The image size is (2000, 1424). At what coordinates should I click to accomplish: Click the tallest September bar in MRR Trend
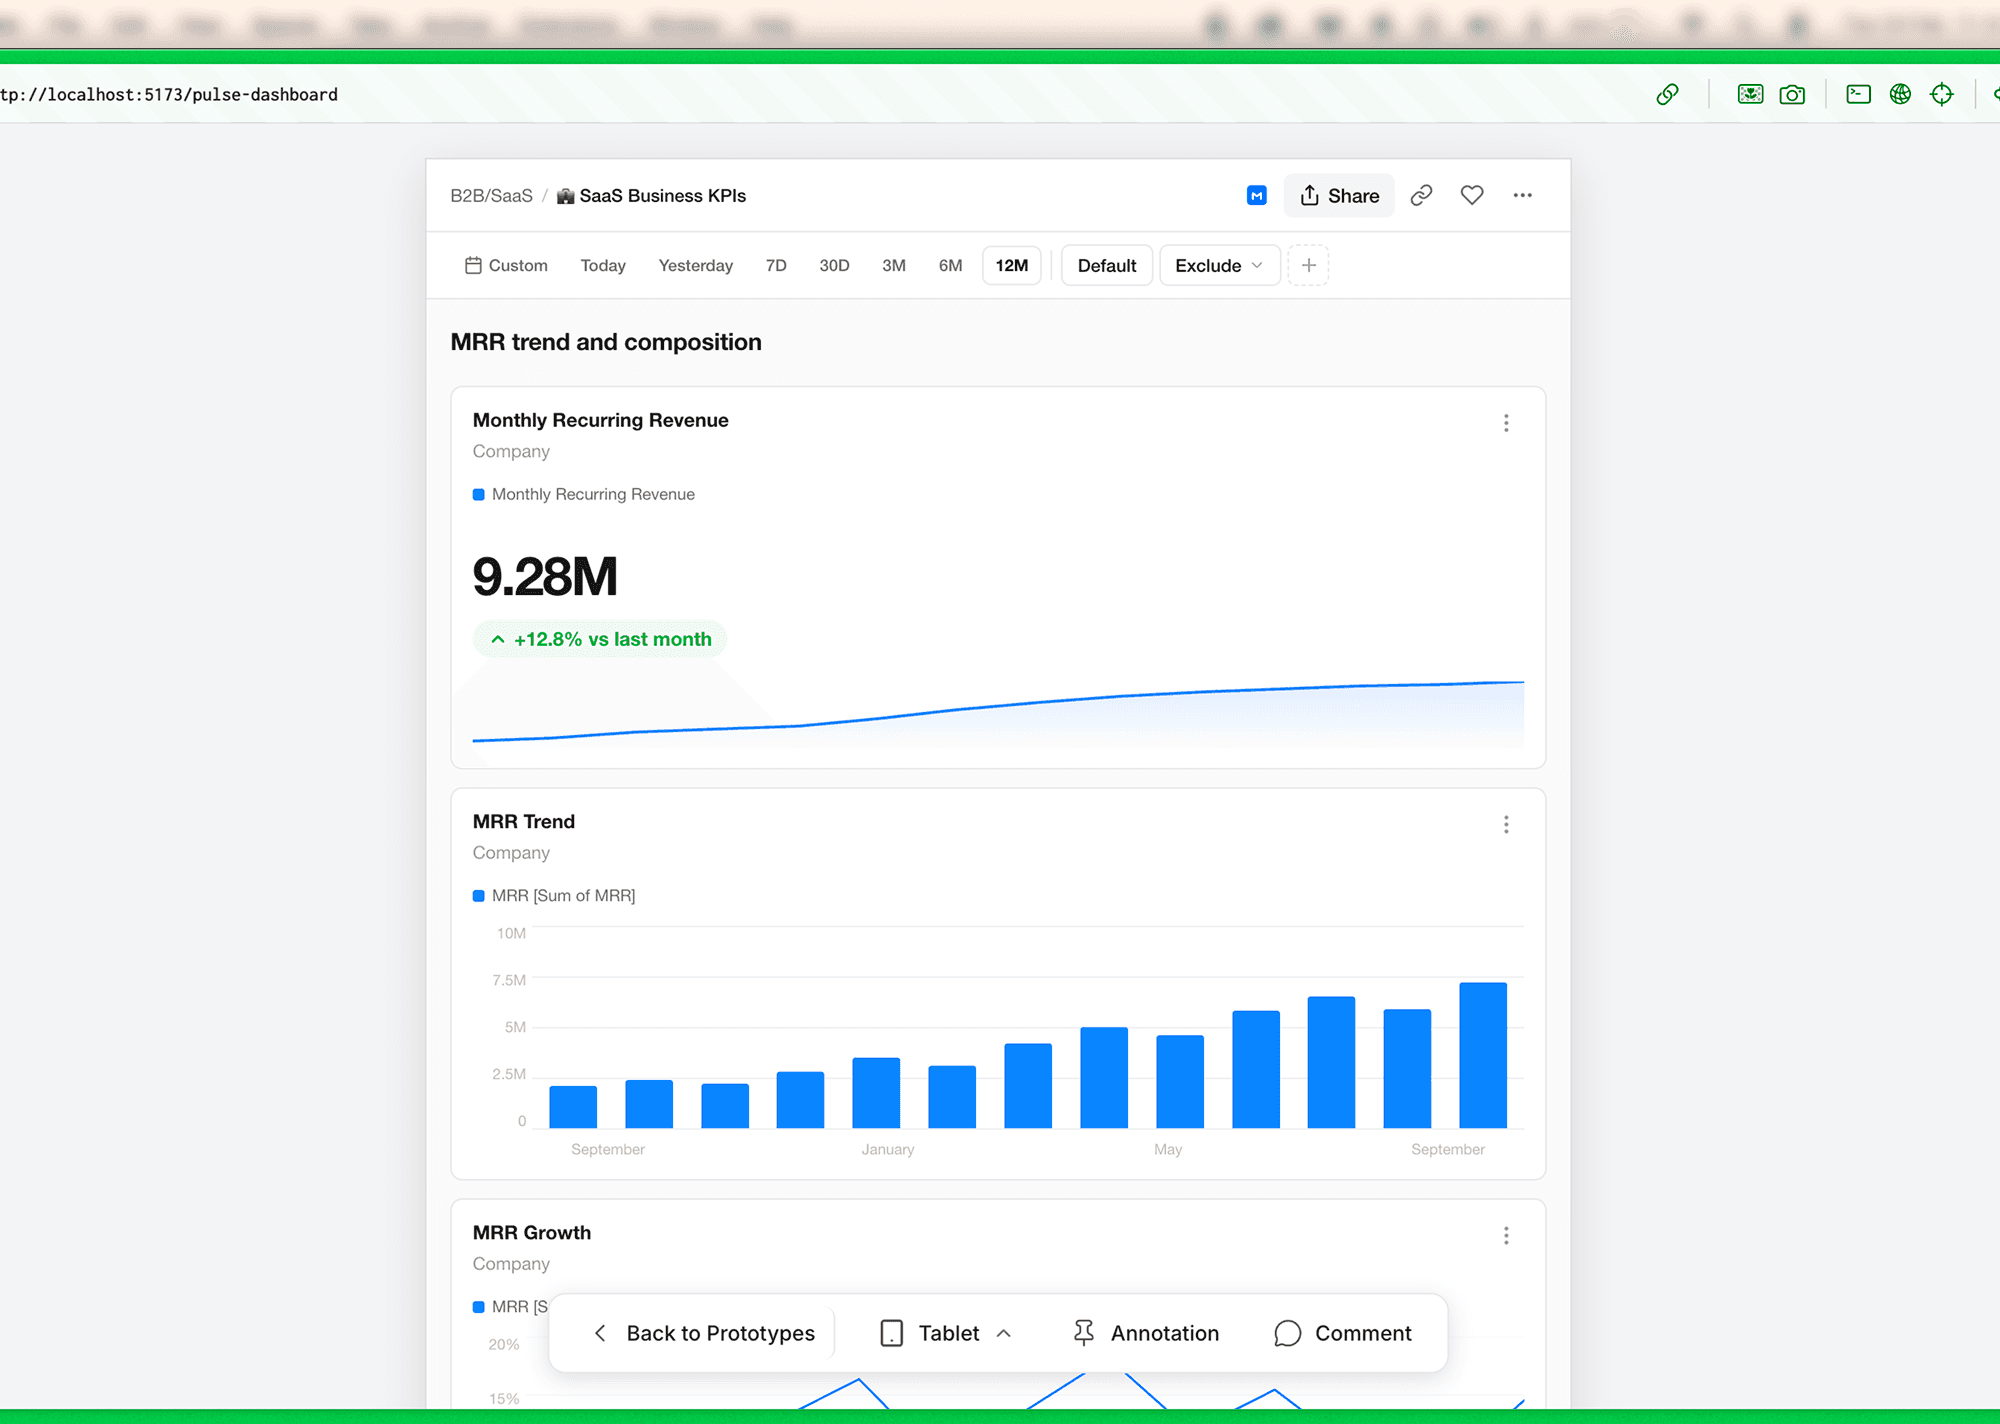click(x=1482, y=1055)
